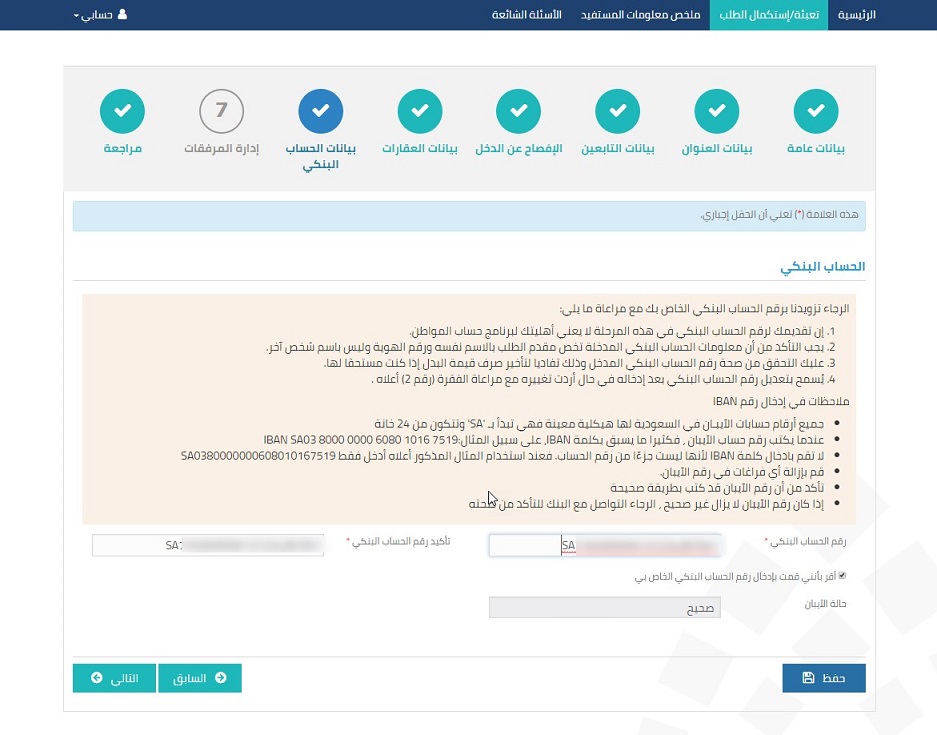Open step 7 إدارة المرفقات circle
The width and height of the screenshot is (937, 735).
[x=221, y=111]
